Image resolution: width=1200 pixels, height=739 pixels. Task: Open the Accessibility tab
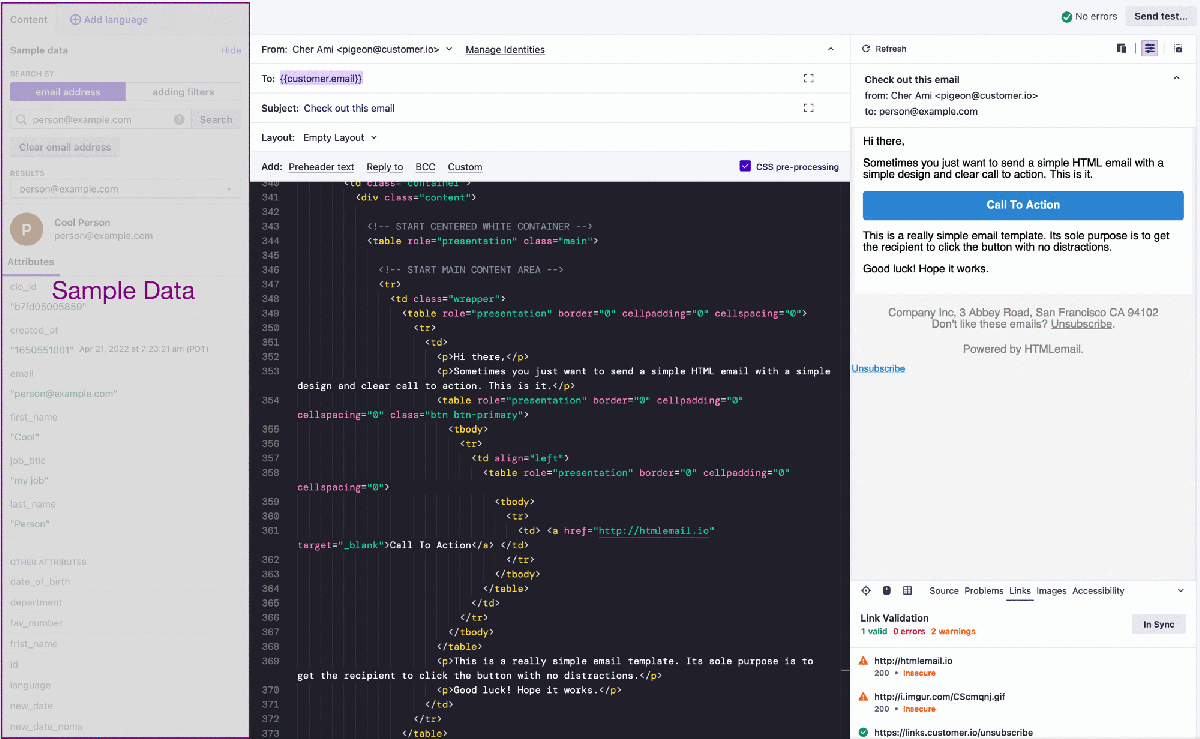click(x=1098, y=591)
